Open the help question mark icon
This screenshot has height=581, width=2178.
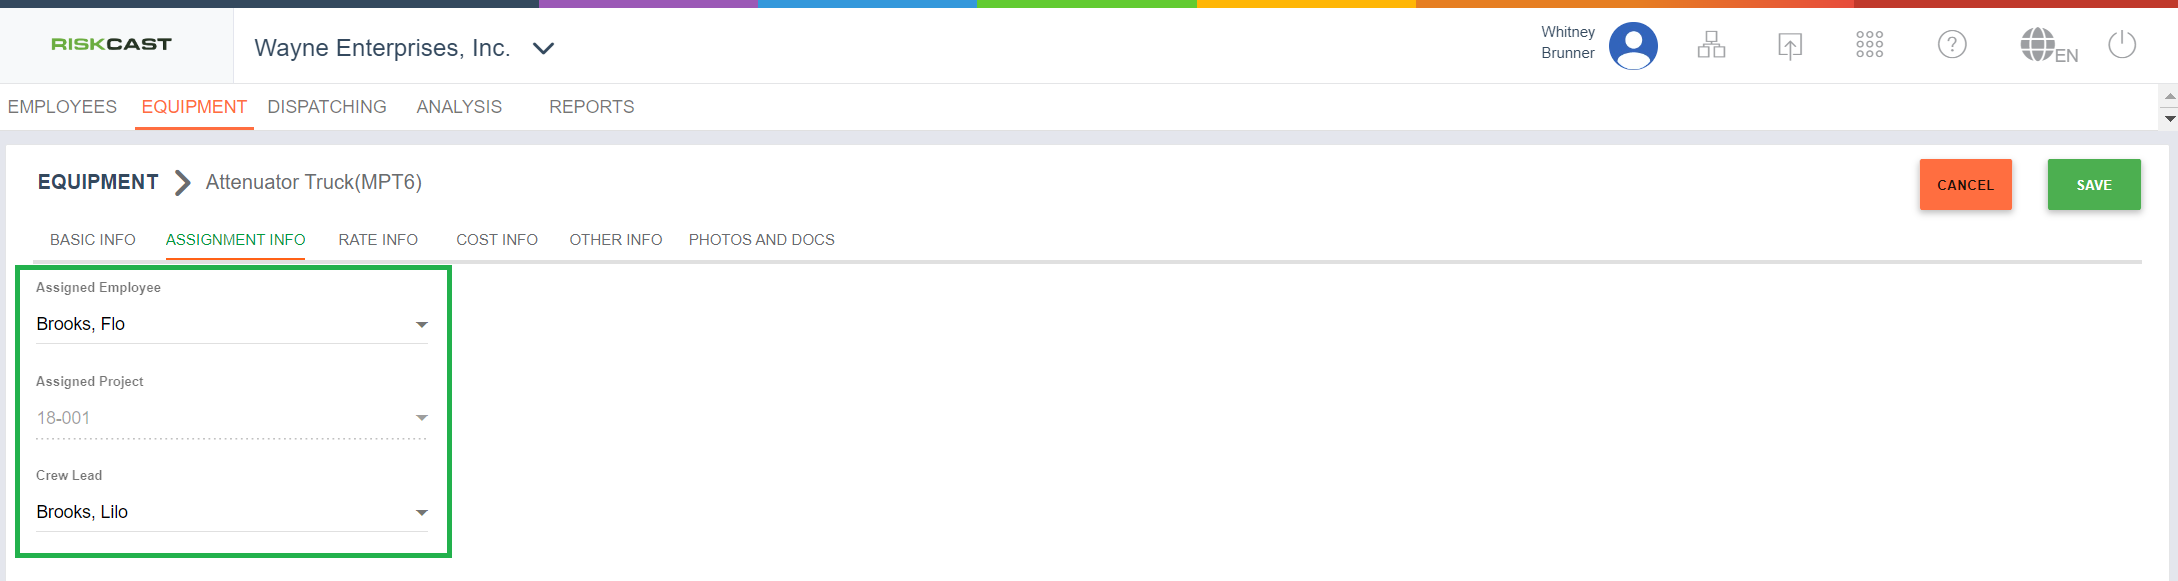pyautogui.click(x=1951, y=45)
